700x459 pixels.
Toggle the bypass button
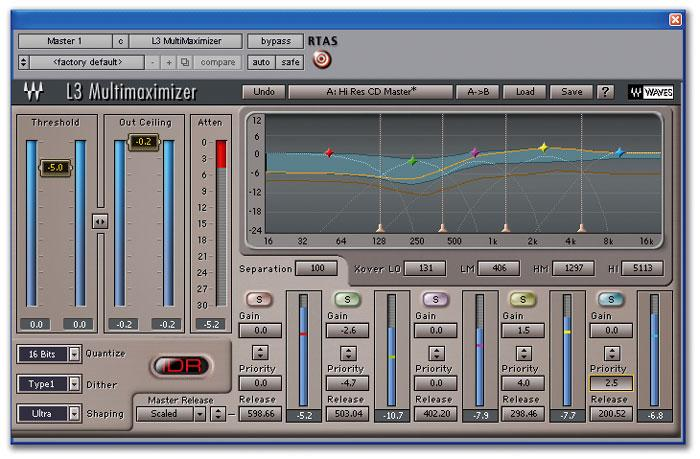(275, 41)
